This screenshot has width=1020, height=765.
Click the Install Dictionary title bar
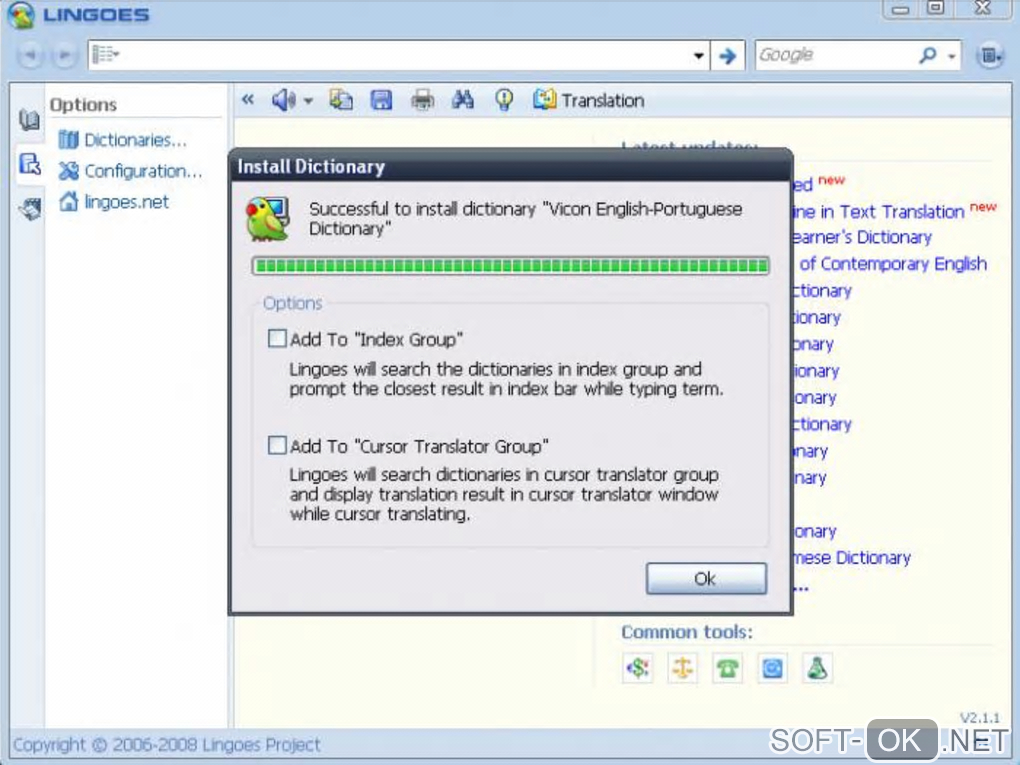511,167
